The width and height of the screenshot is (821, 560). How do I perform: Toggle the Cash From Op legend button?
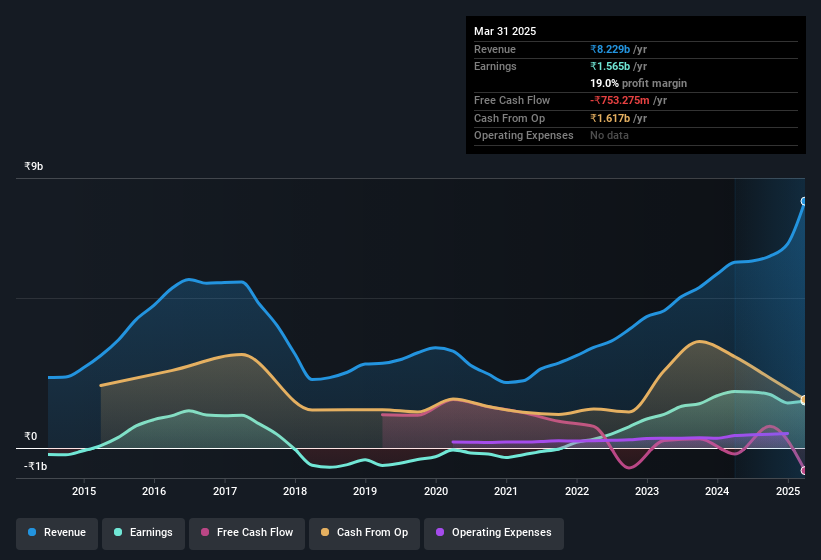(364, 533)
